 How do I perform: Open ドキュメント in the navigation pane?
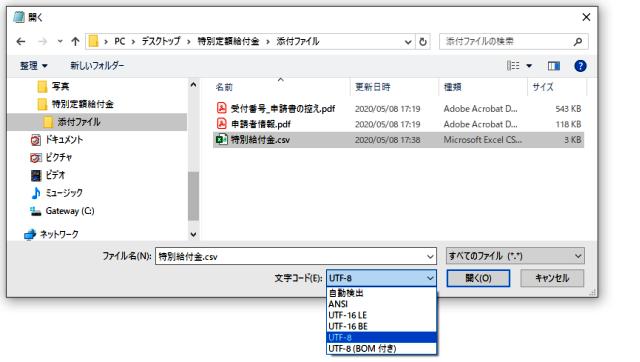64,140
